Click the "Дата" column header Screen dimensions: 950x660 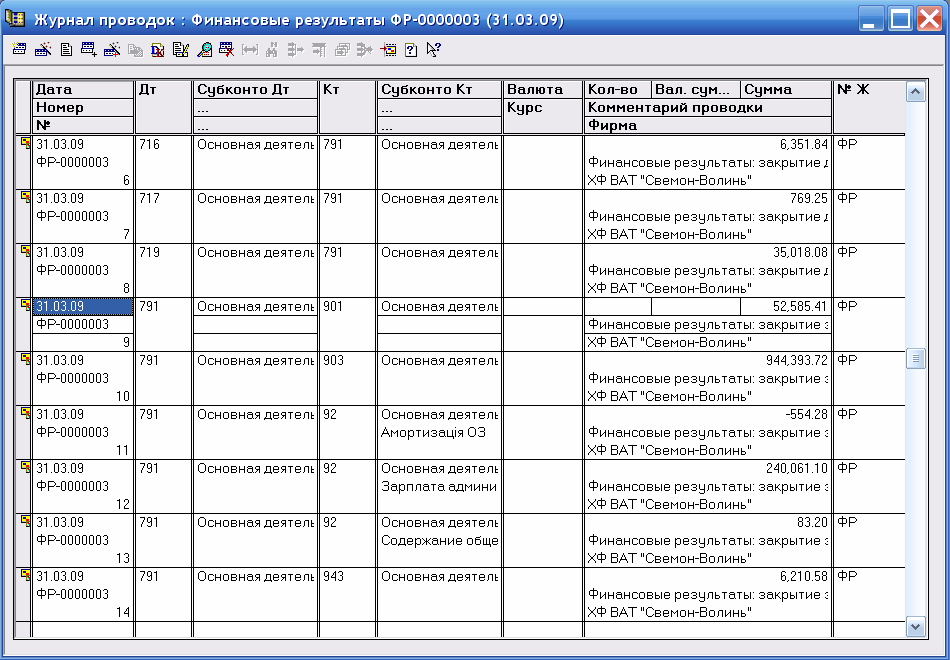82,89
